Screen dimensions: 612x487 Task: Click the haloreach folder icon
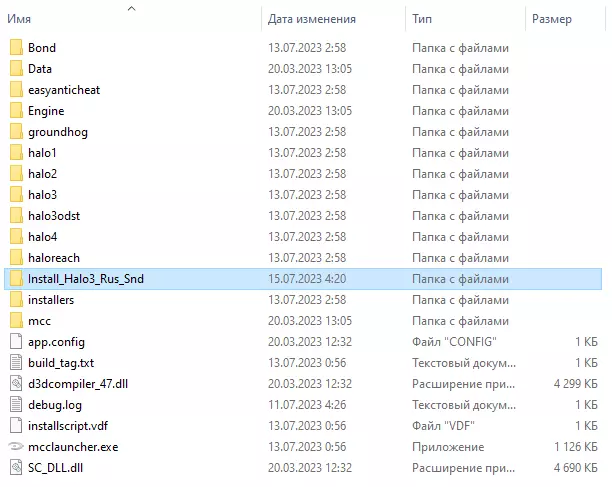tap(16, 258)
